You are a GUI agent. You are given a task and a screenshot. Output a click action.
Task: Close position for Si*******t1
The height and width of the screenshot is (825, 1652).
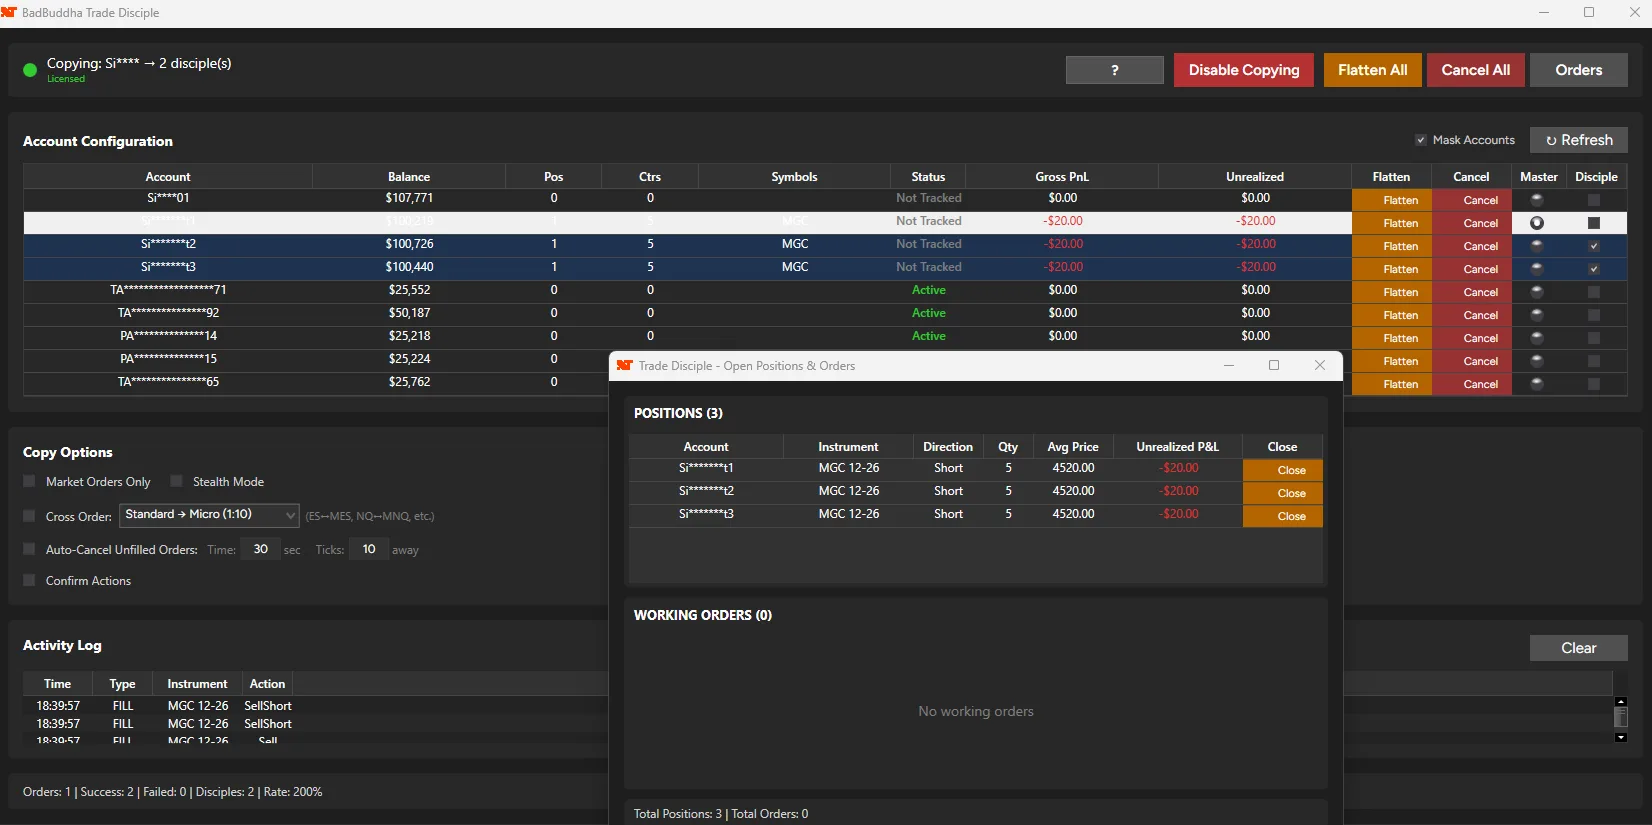pyautogui.click(x=1282, y=470)
